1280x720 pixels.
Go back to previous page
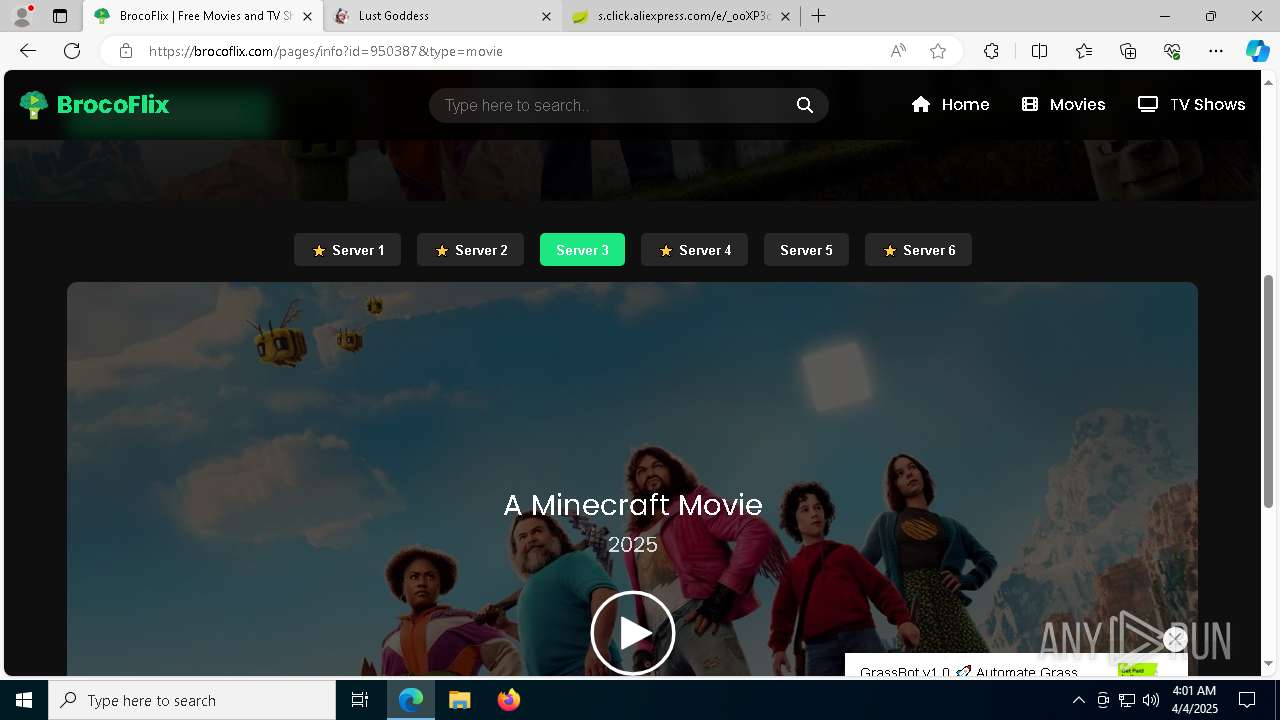[x=28, y=51]
